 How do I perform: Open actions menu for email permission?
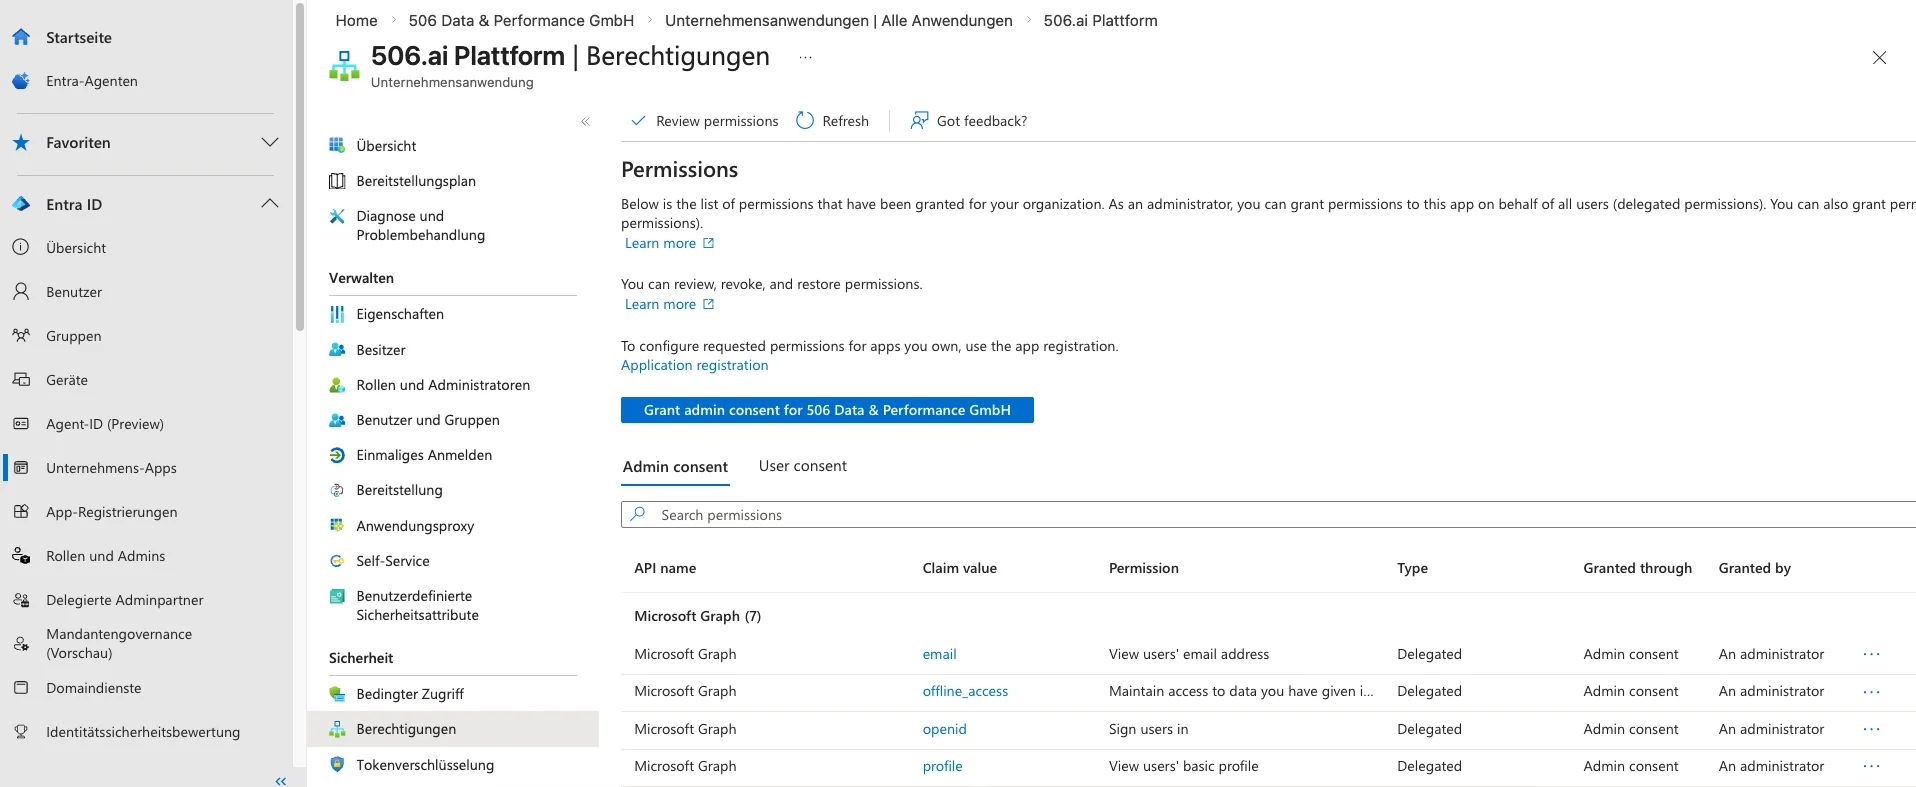(1871, 654)
